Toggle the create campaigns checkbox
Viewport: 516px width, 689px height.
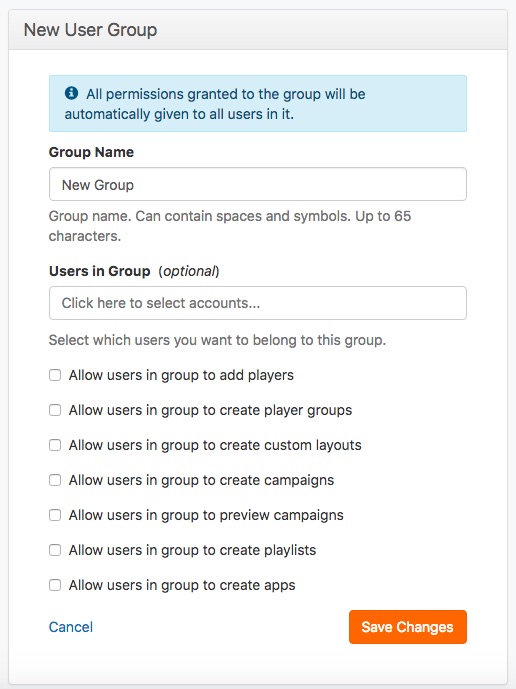[55, 480]
